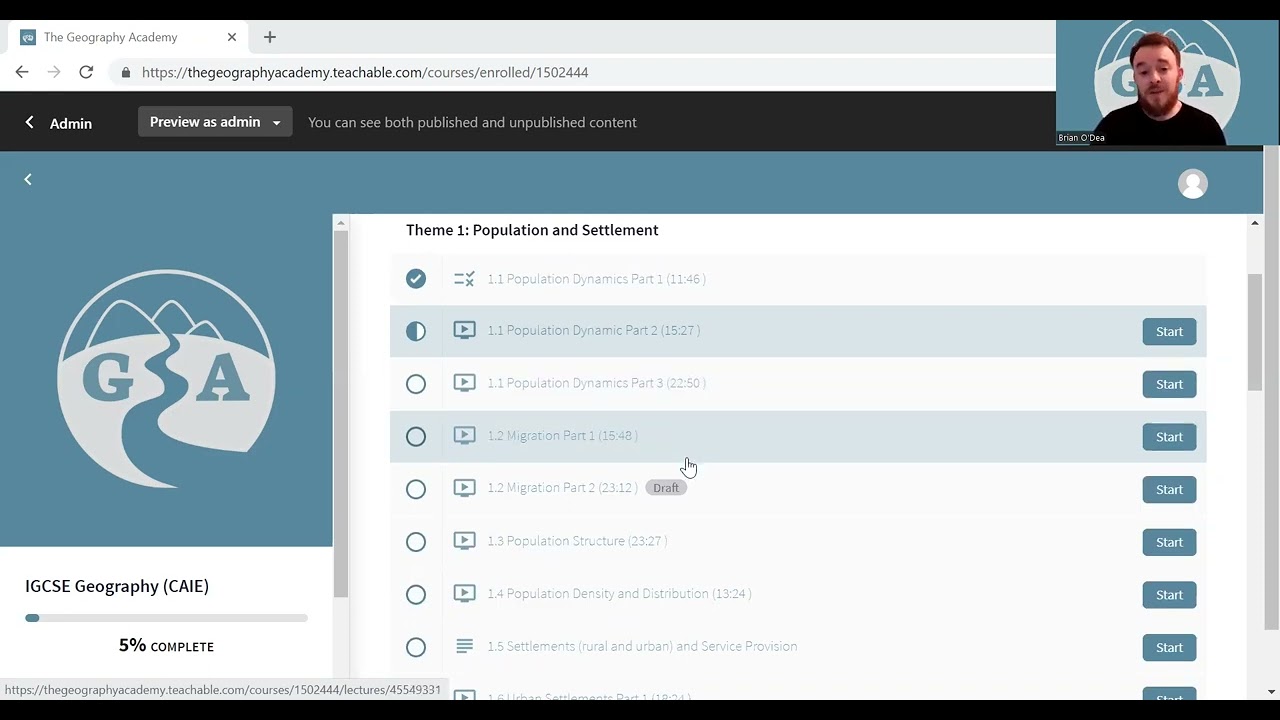Open the Preview as admin dropdown
The width and height of the screenshot is (1280, 720).
point(215,122)
